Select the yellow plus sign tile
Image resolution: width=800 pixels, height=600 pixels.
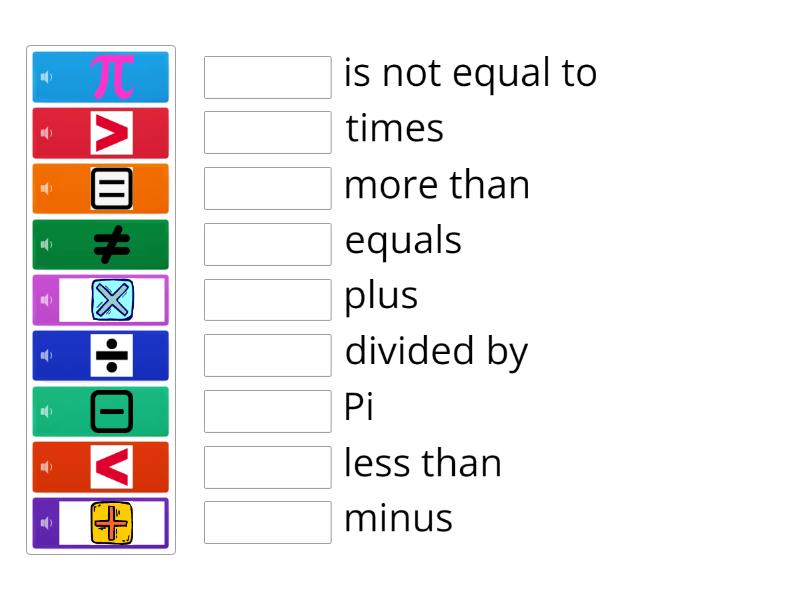click(x=111, y=522)
